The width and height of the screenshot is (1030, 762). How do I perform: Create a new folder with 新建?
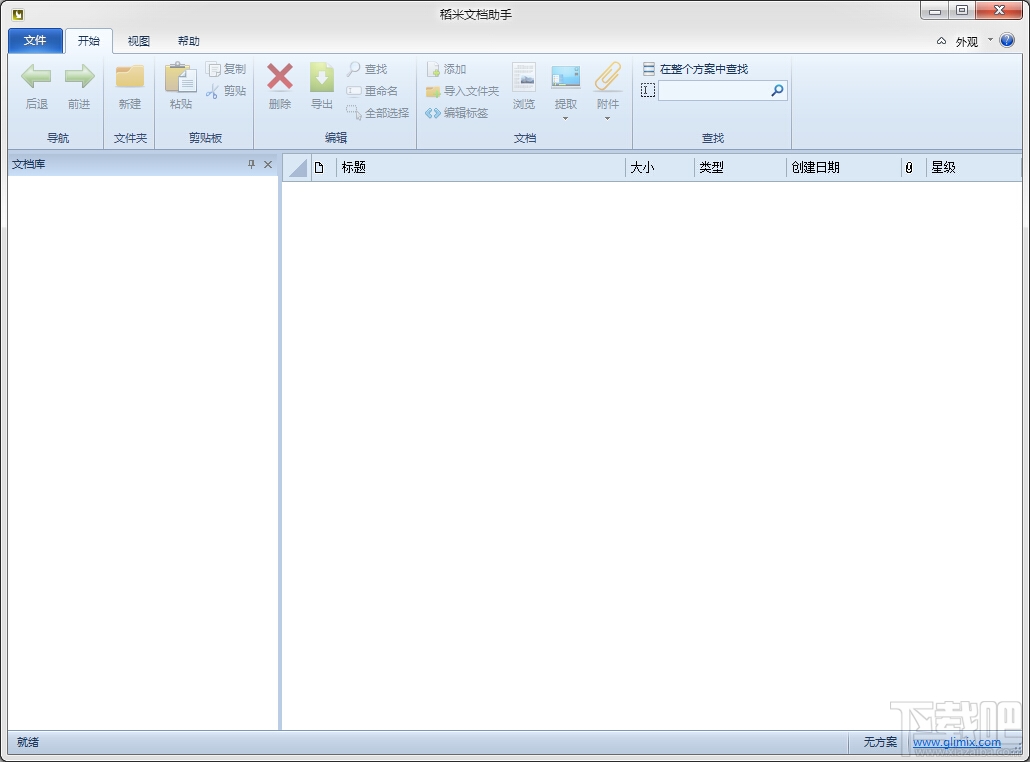coord(129,85)
